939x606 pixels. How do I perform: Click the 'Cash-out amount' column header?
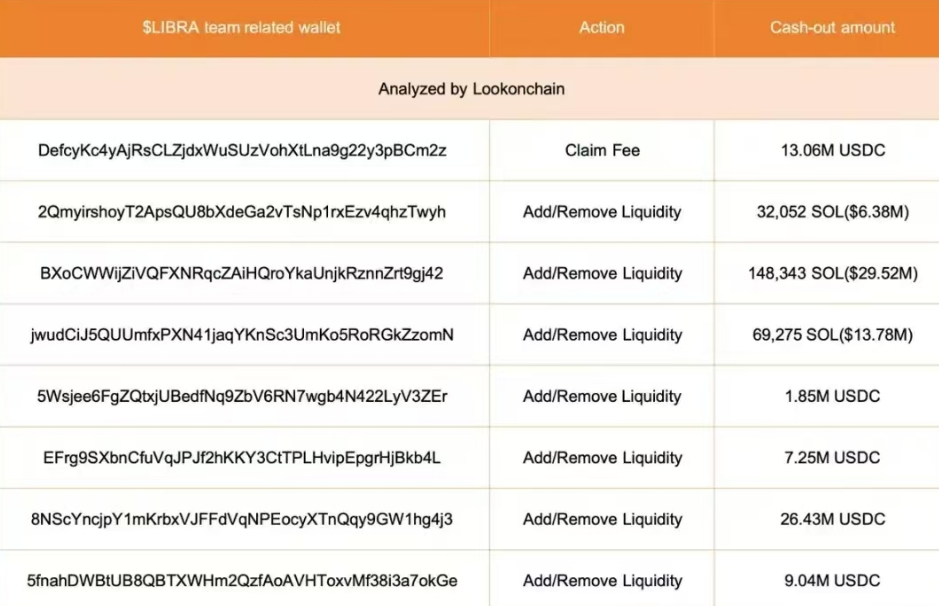click(832, 28)
